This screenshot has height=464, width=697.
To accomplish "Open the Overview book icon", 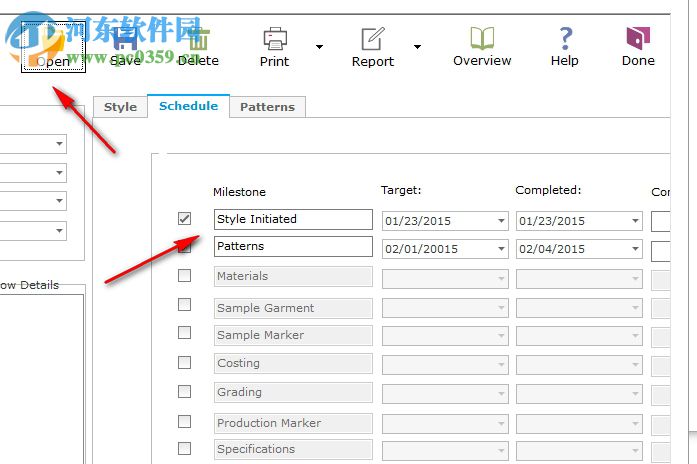I will (482, 40).
